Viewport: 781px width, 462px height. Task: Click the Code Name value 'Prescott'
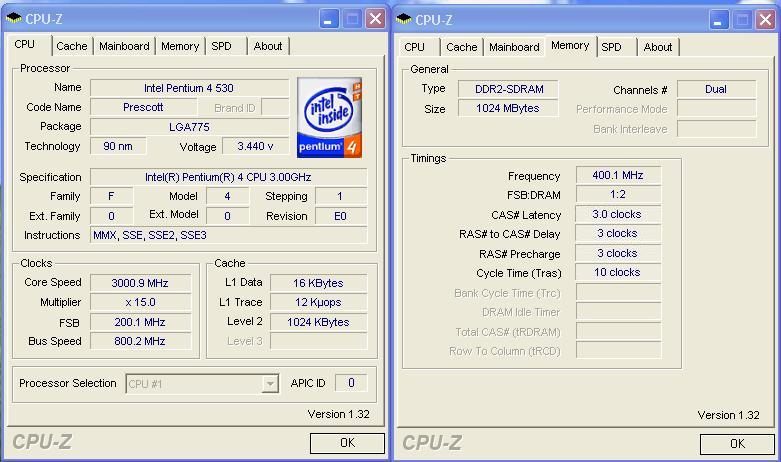(143, 108)
